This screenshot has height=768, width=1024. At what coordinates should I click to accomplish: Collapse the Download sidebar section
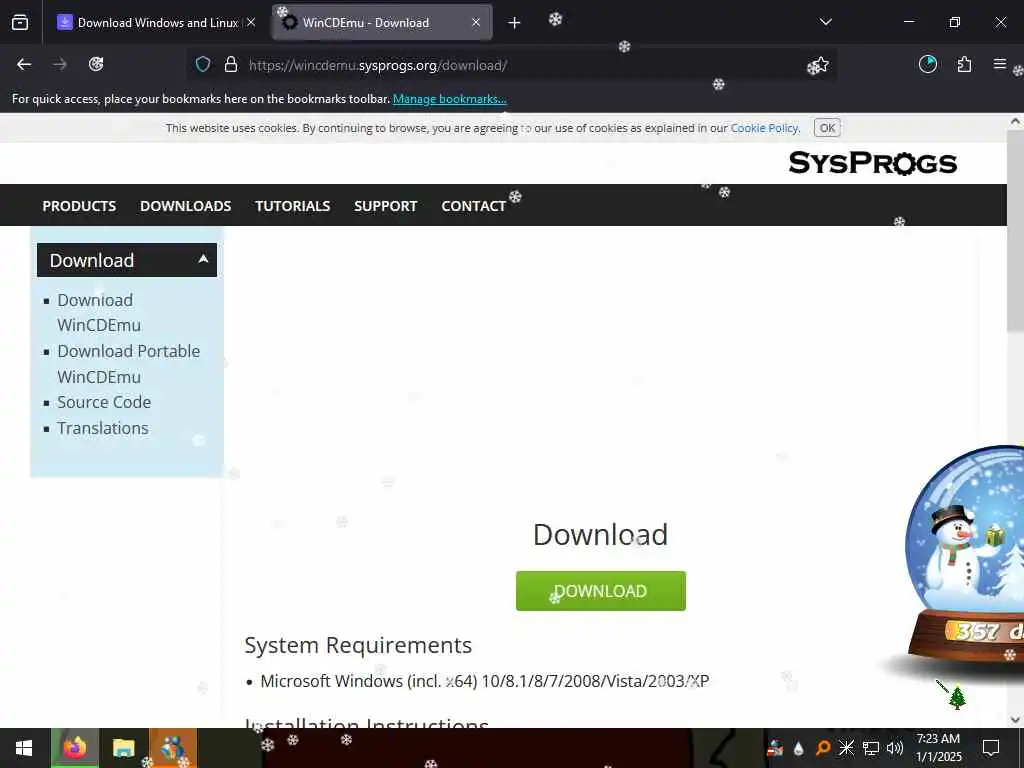click(x=127, y=260)
